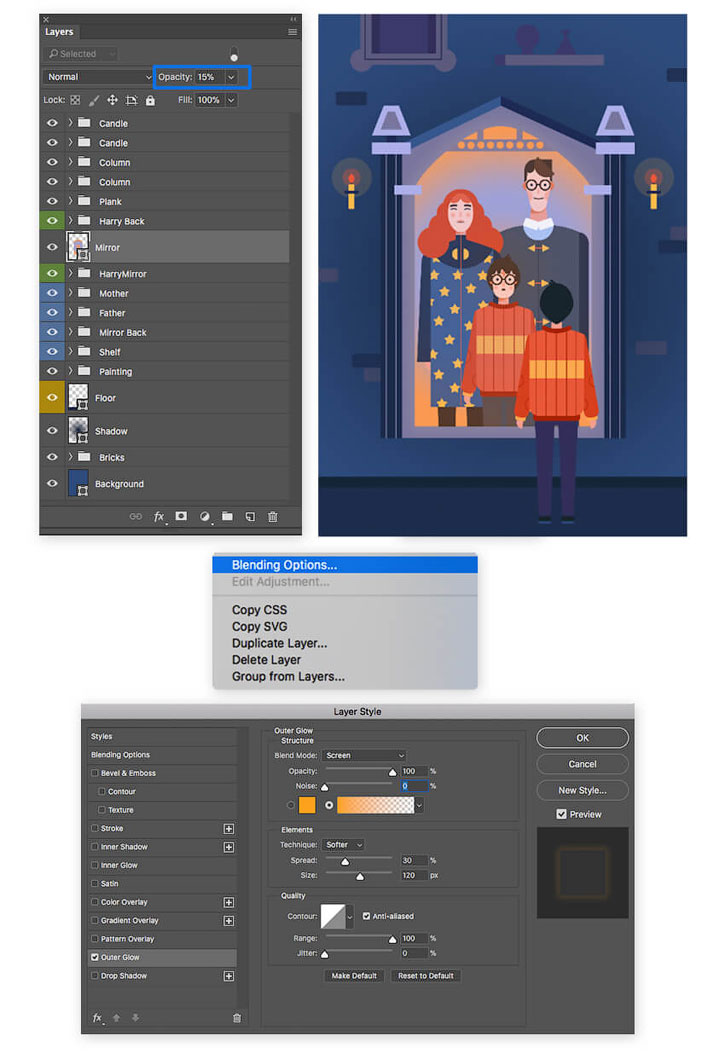Open the Normal blend mode dropdown in Layers
Image resolution: width=725 pixels, height=1059 pixels.
coord(99,77)
